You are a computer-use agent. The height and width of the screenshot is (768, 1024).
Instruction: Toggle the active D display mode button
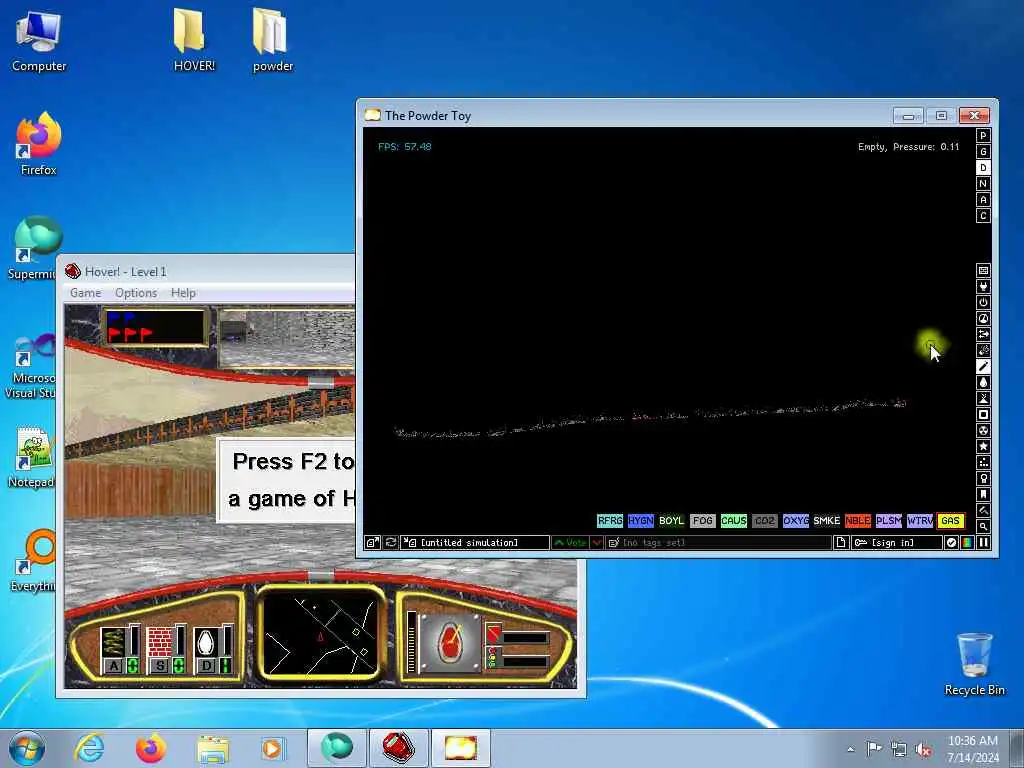(x=983, y=168)
